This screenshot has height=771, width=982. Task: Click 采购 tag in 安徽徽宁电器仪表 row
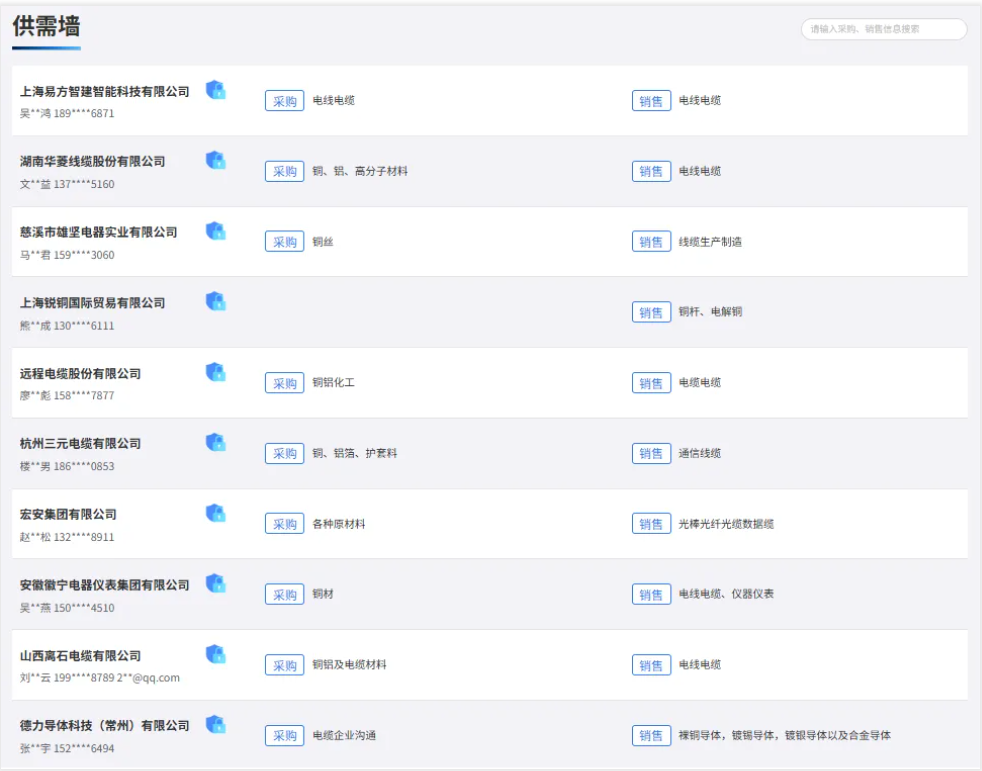pyautogui.click(x=284, y=594)
